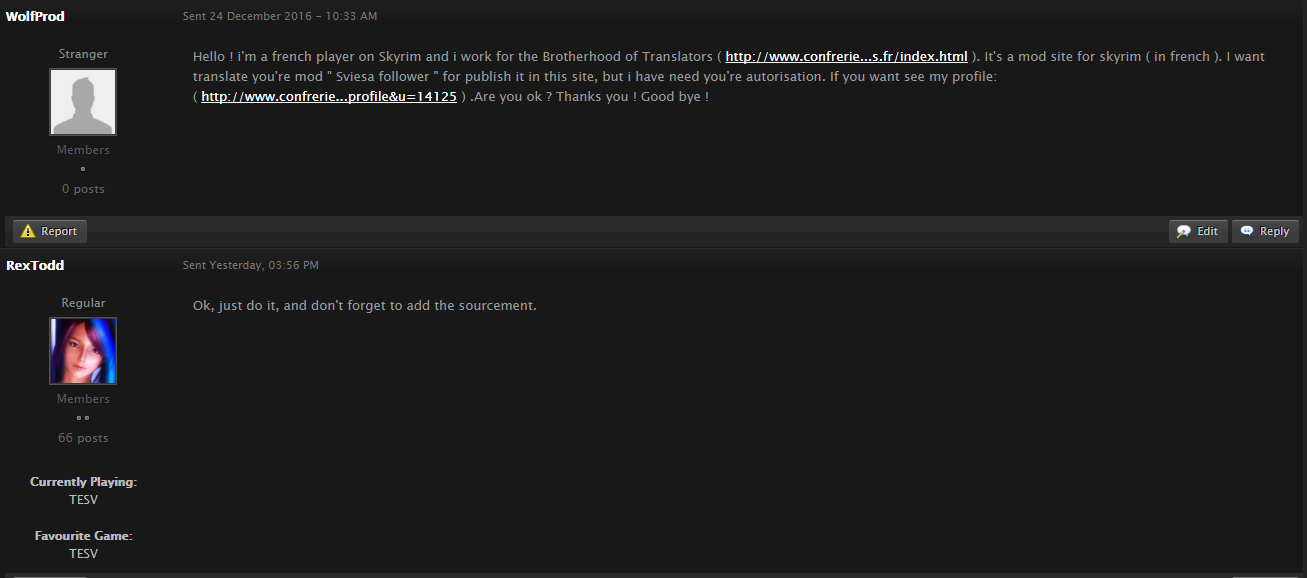Open the WolfProd username profile
Viewport: 1307px width, 578px height.
(x=35, y=16)
